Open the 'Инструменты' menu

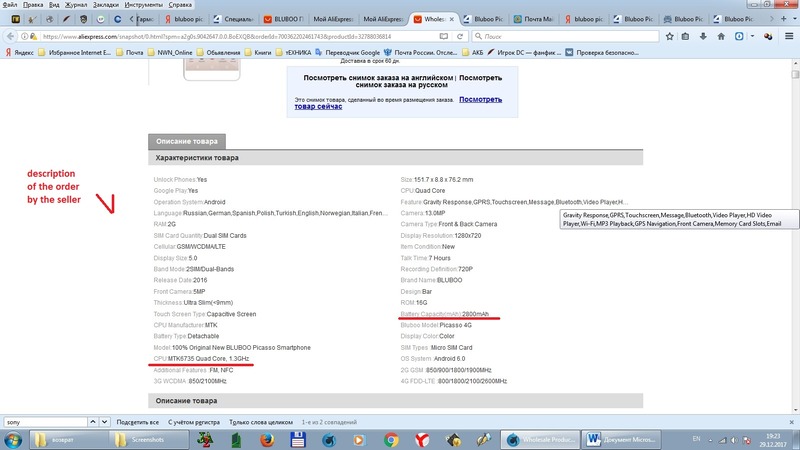pos(143,5)
